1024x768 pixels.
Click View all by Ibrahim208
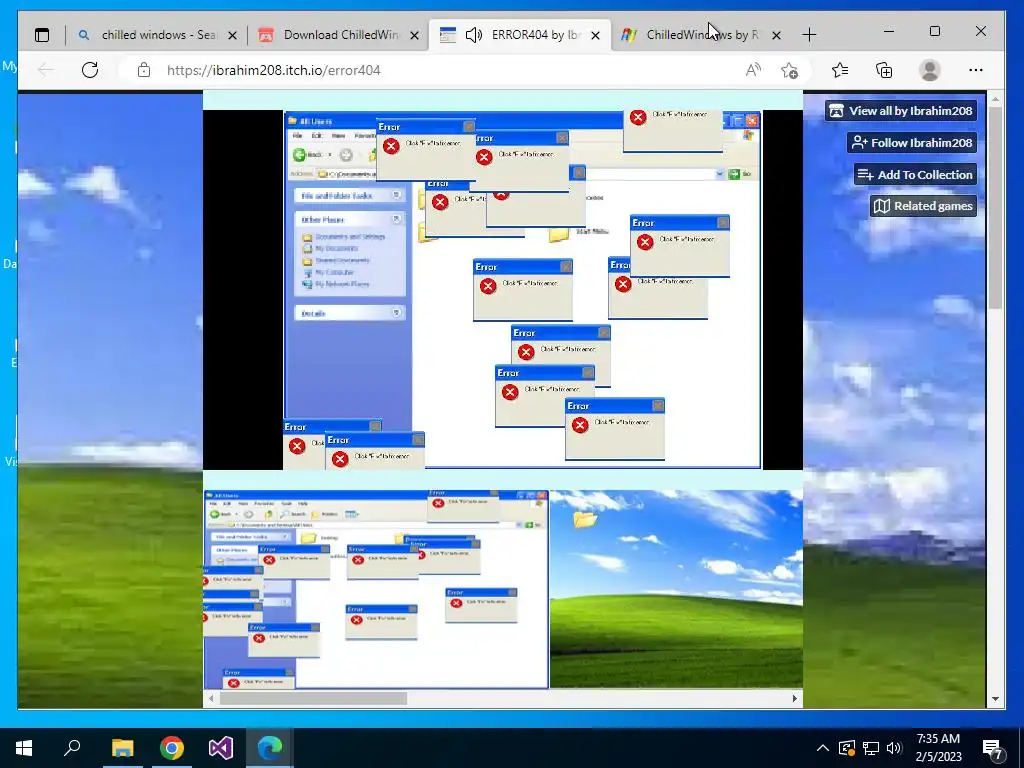pyautogui.click(x=901, y=111)
